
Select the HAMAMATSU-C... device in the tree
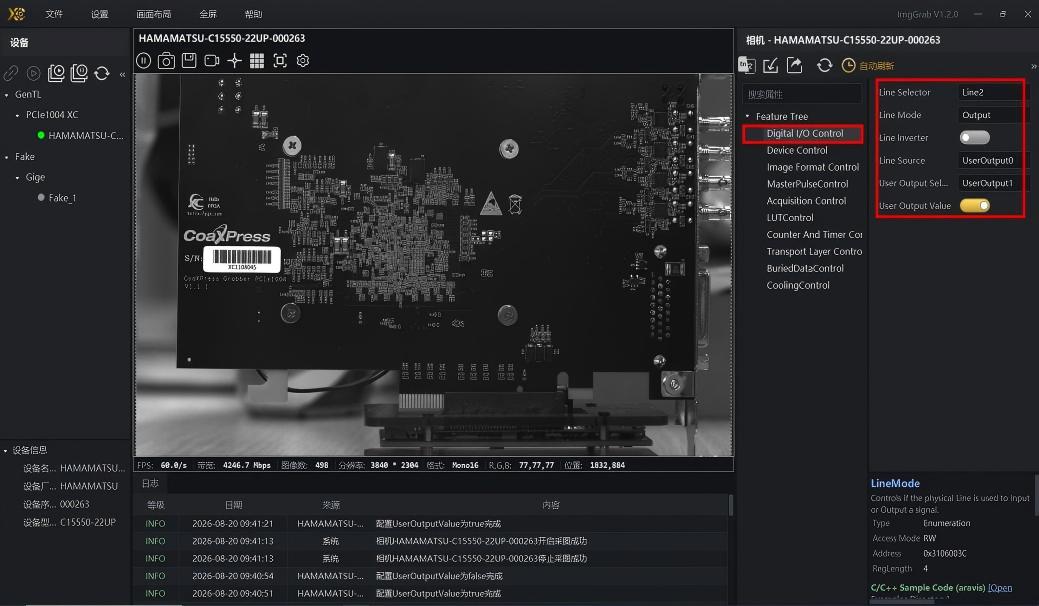[x=85, y=136]
